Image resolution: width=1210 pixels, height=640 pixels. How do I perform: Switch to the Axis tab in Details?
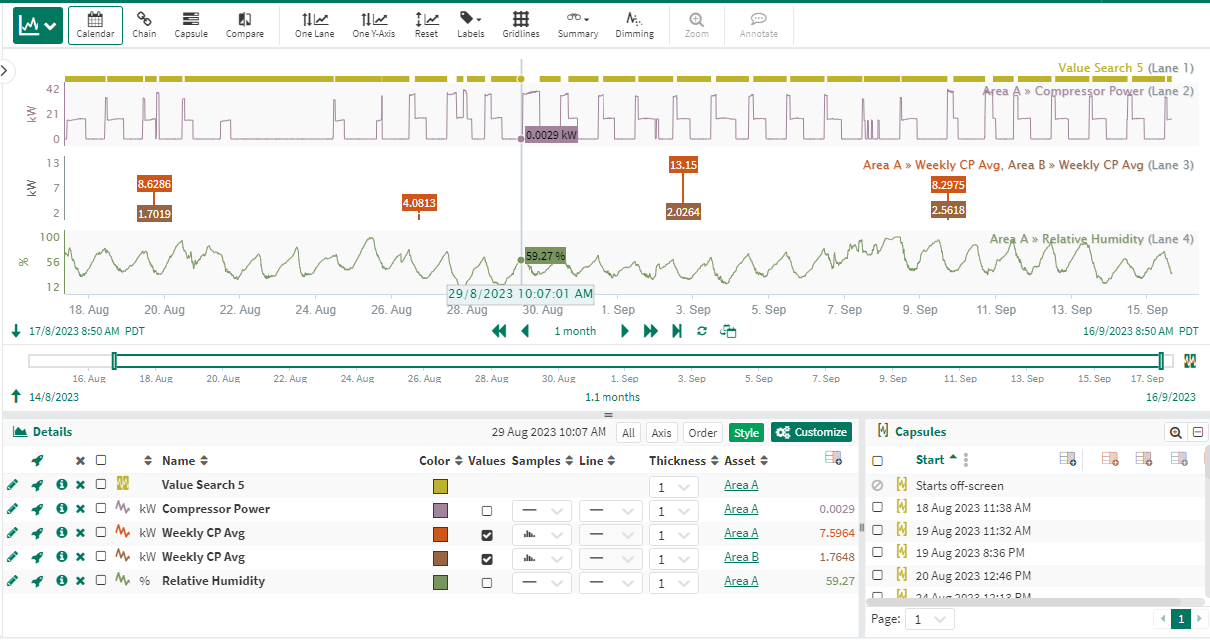point(661,433)
